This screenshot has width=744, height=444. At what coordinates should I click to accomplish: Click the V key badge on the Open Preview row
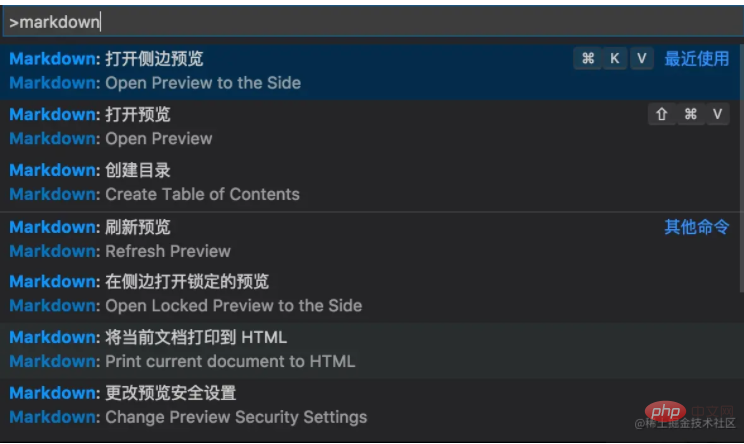pos(718,115)
